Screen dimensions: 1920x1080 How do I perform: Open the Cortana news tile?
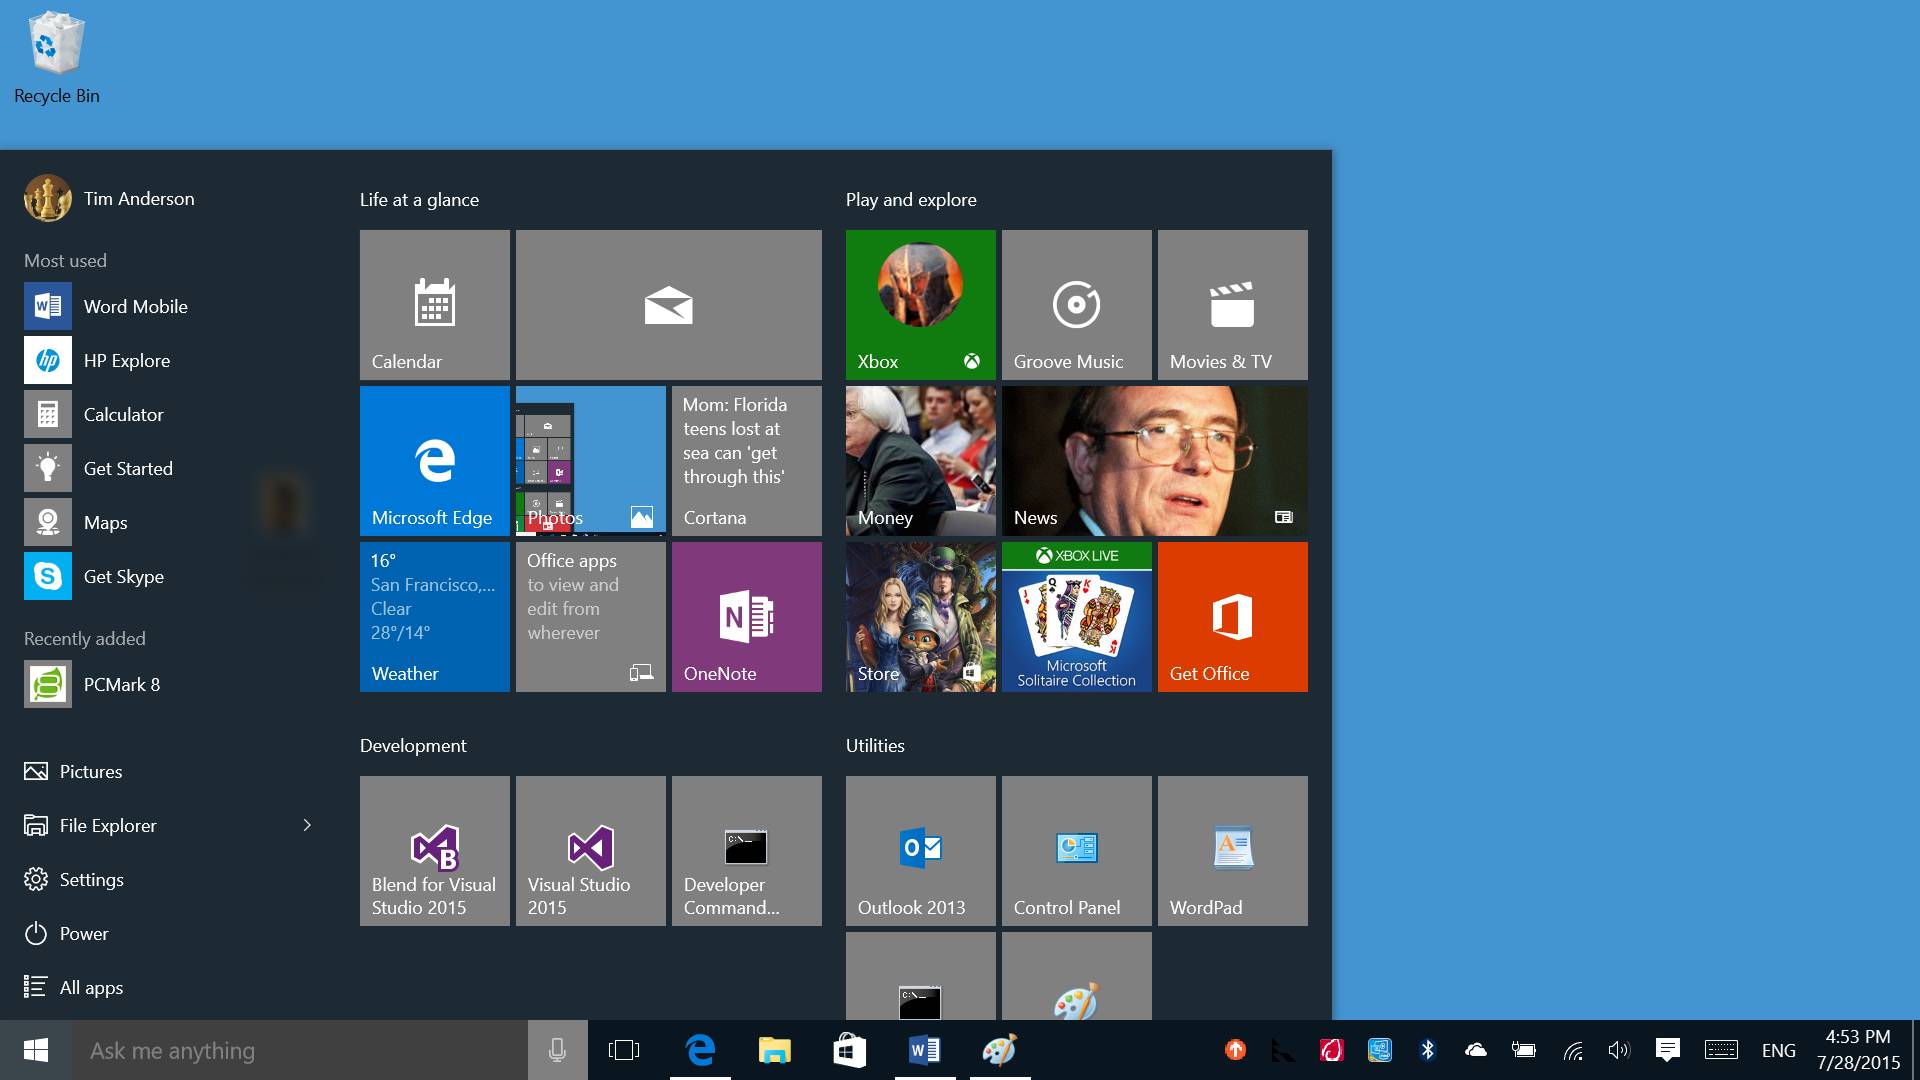click(x=747, y=461)
